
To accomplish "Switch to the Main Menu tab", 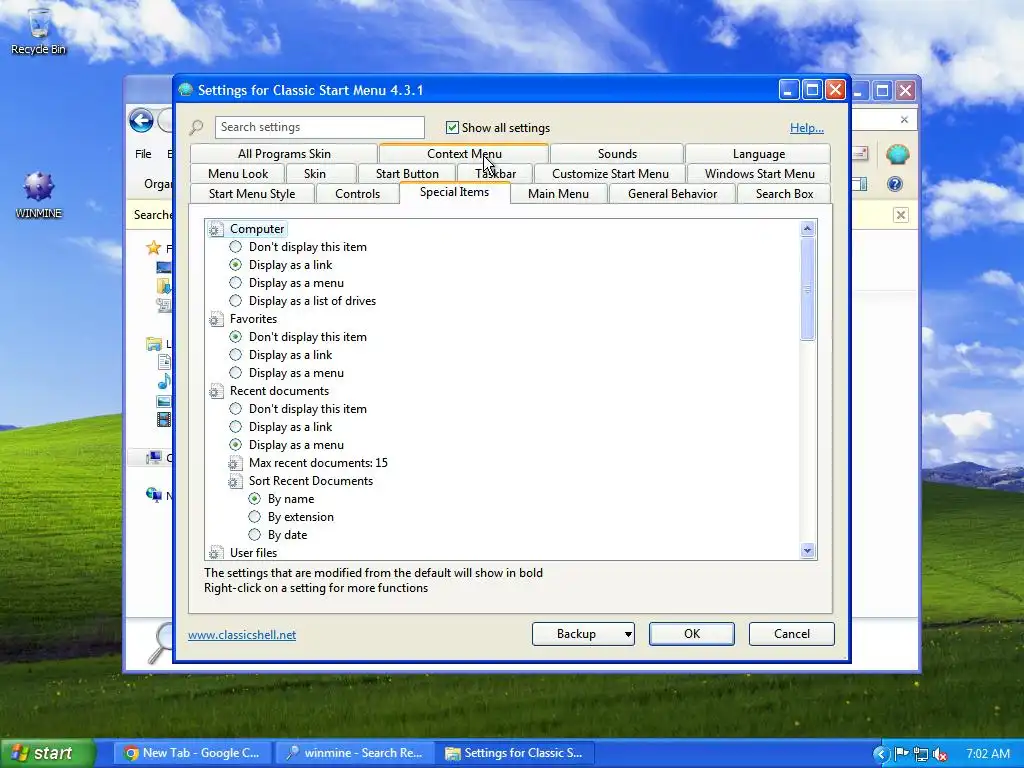I will 558,194.
